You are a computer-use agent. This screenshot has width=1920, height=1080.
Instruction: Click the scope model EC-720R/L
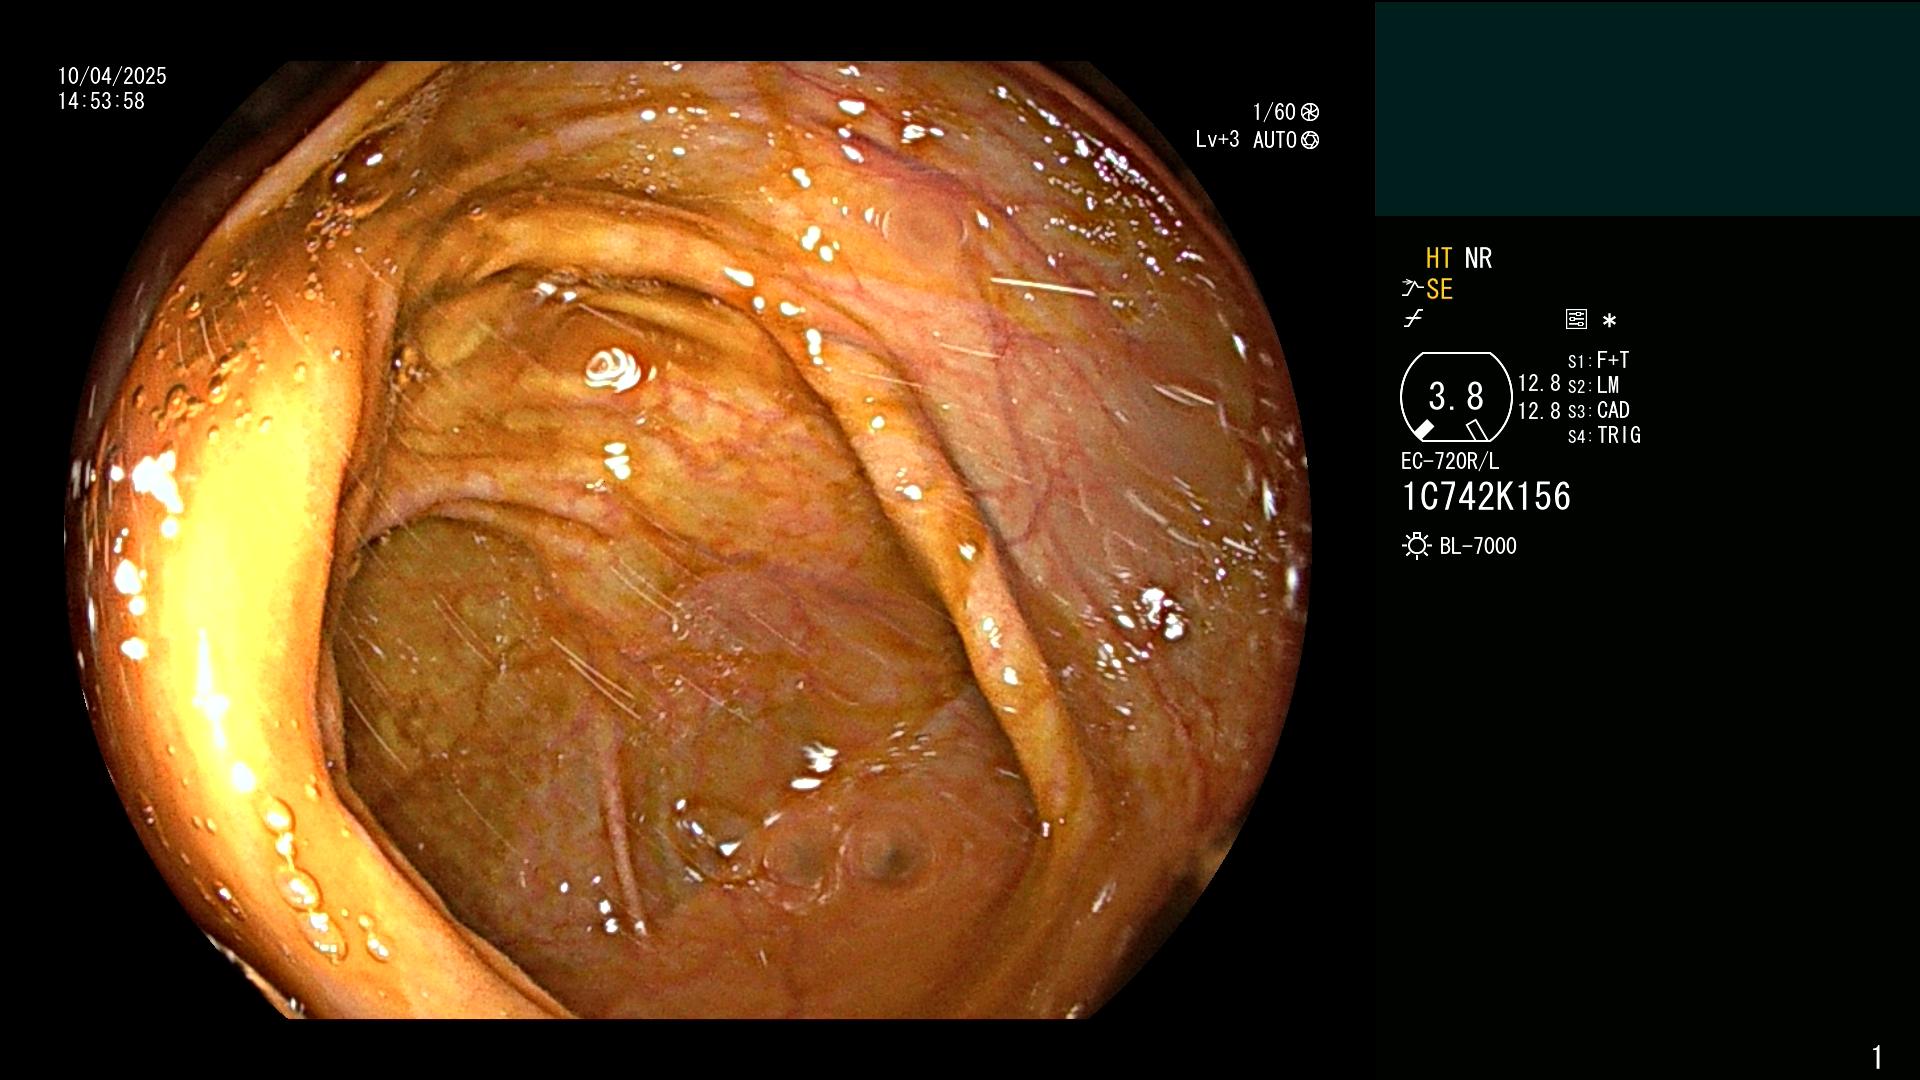1450,461
